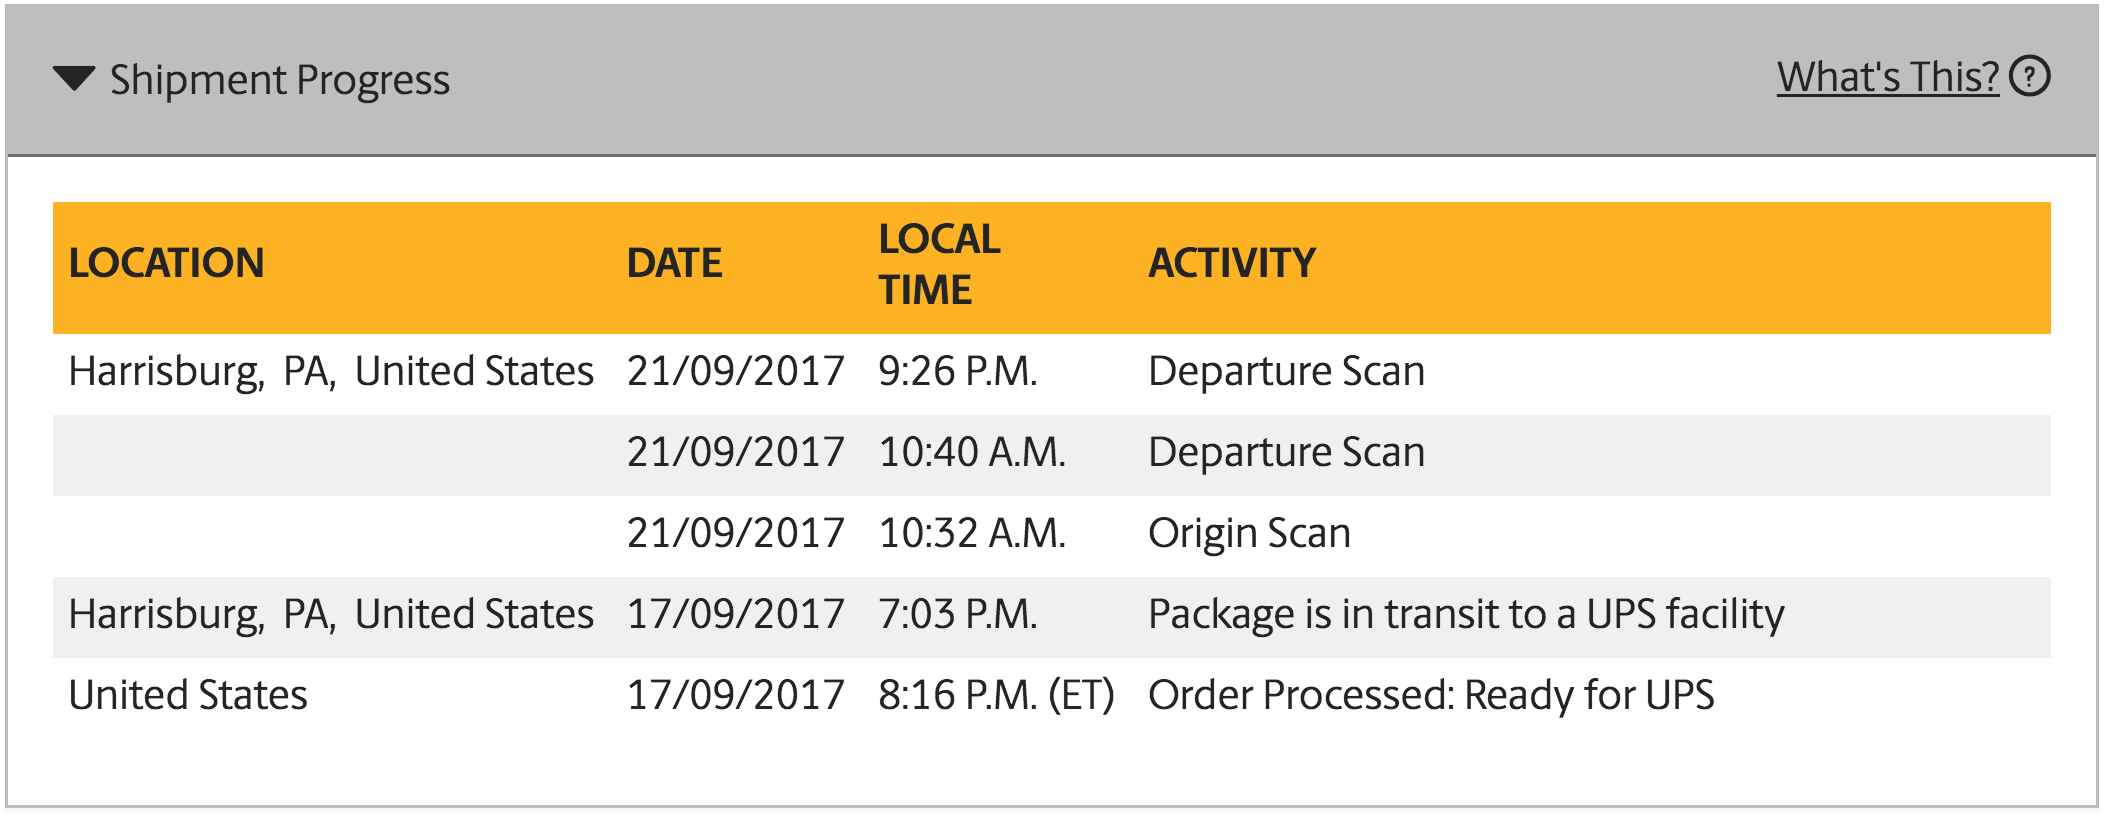This screenshot has height=817, width=2104.
Task: Click Package is in transit to a UPS facility
Action: 1466,614
